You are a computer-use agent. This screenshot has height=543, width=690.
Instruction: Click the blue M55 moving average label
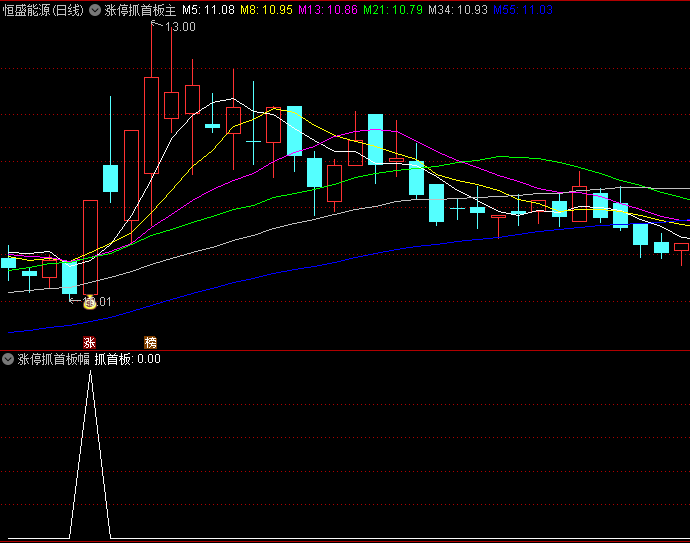coord(522,10)
